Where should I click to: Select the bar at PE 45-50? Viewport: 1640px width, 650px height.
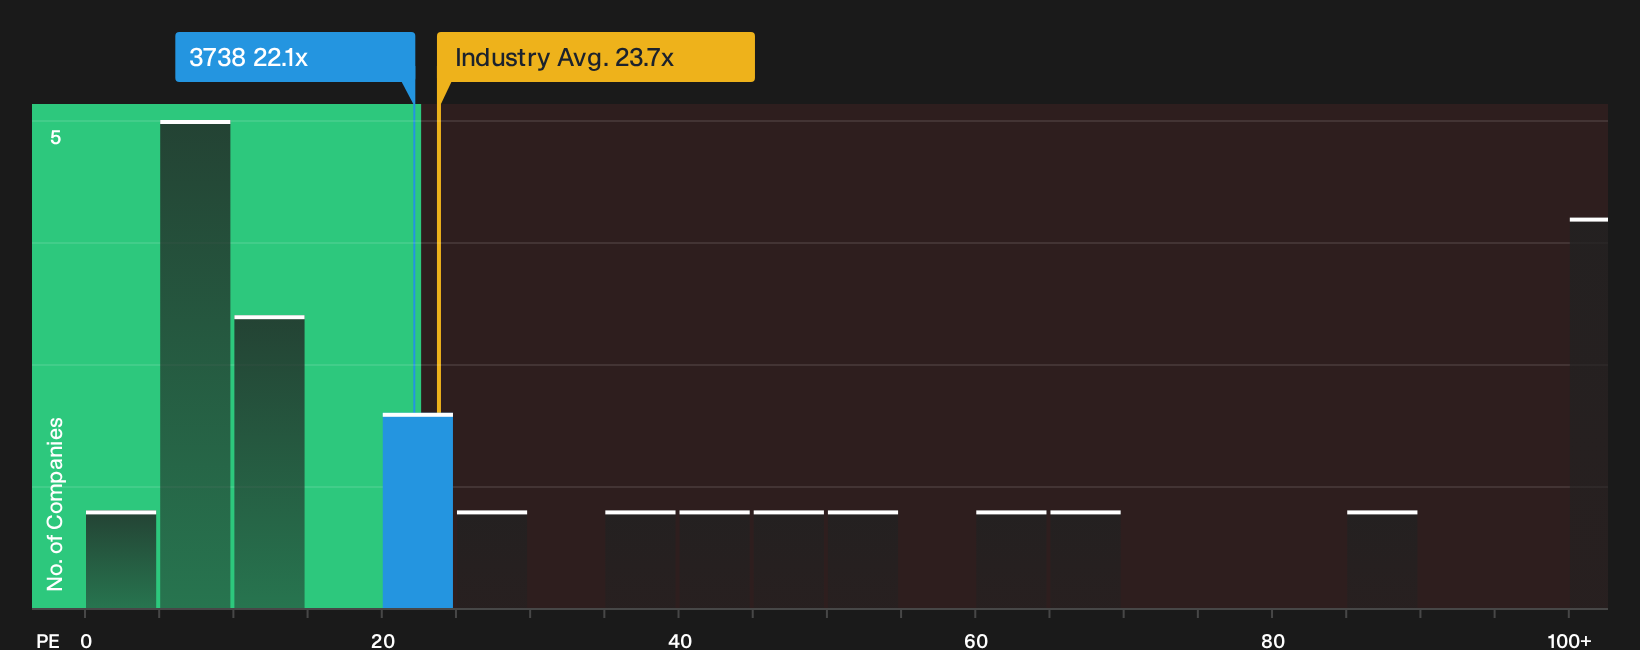789,560
